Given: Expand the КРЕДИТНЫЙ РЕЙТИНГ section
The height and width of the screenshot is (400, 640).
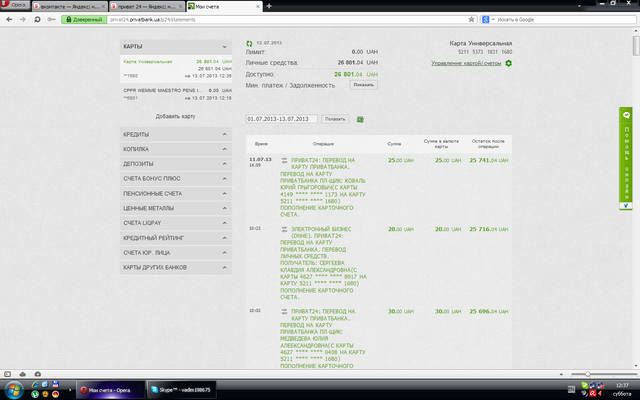Looking at the screenshot, I should (x=176, y=238).
